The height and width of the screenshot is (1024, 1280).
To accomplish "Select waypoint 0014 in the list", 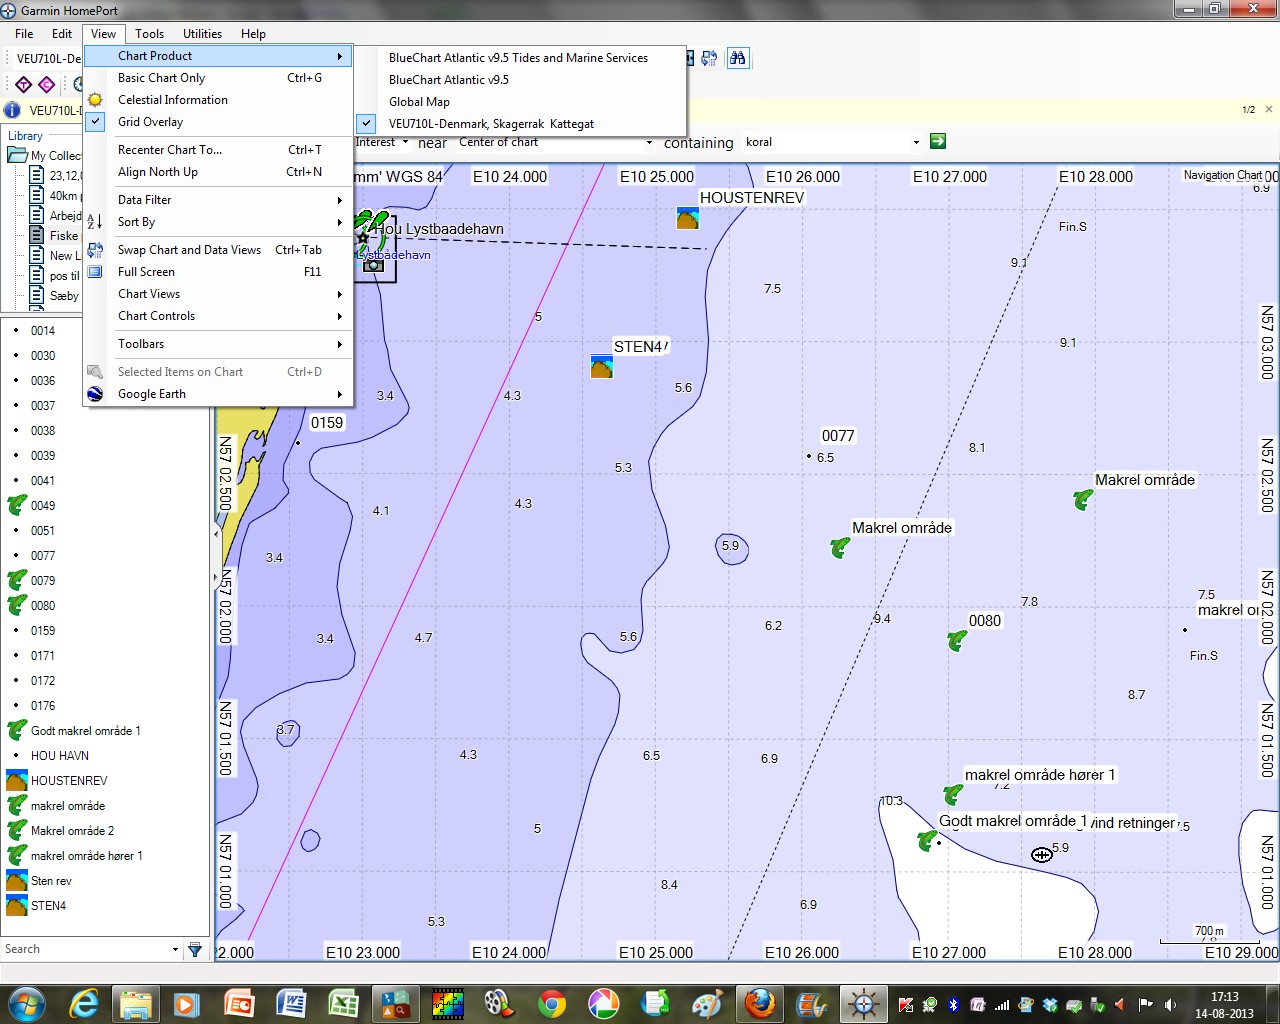I will pos(43,330).
